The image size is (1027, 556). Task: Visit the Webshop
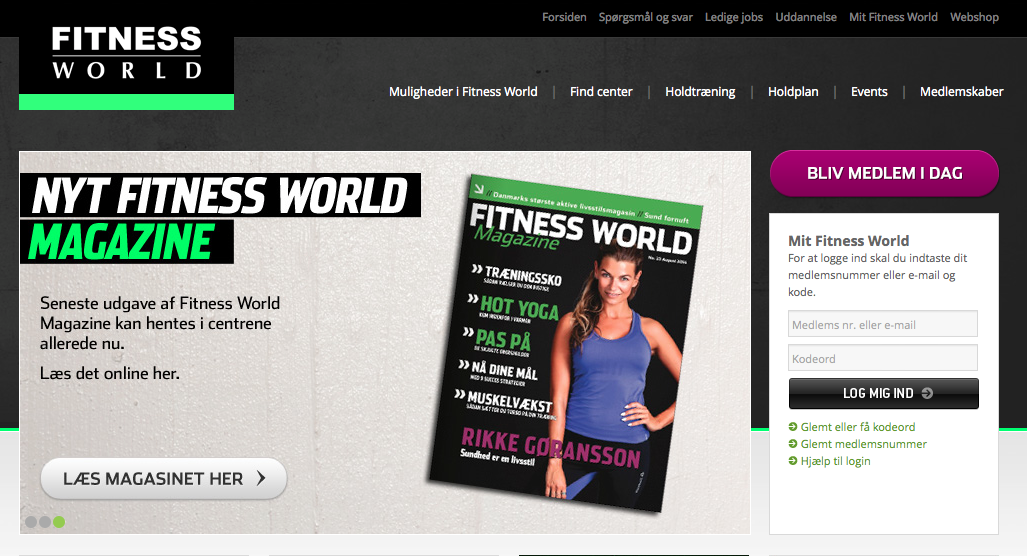974,17
